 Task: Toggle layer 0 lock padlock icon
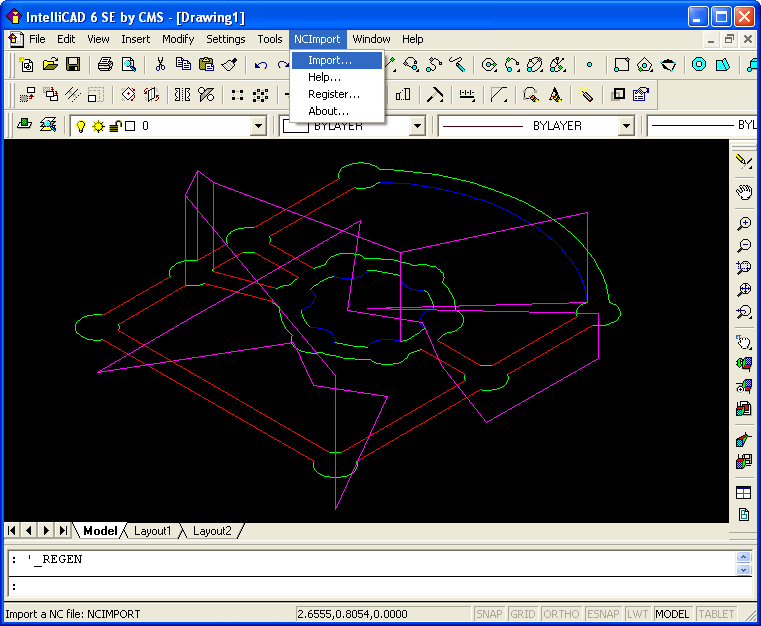[115, 127]
